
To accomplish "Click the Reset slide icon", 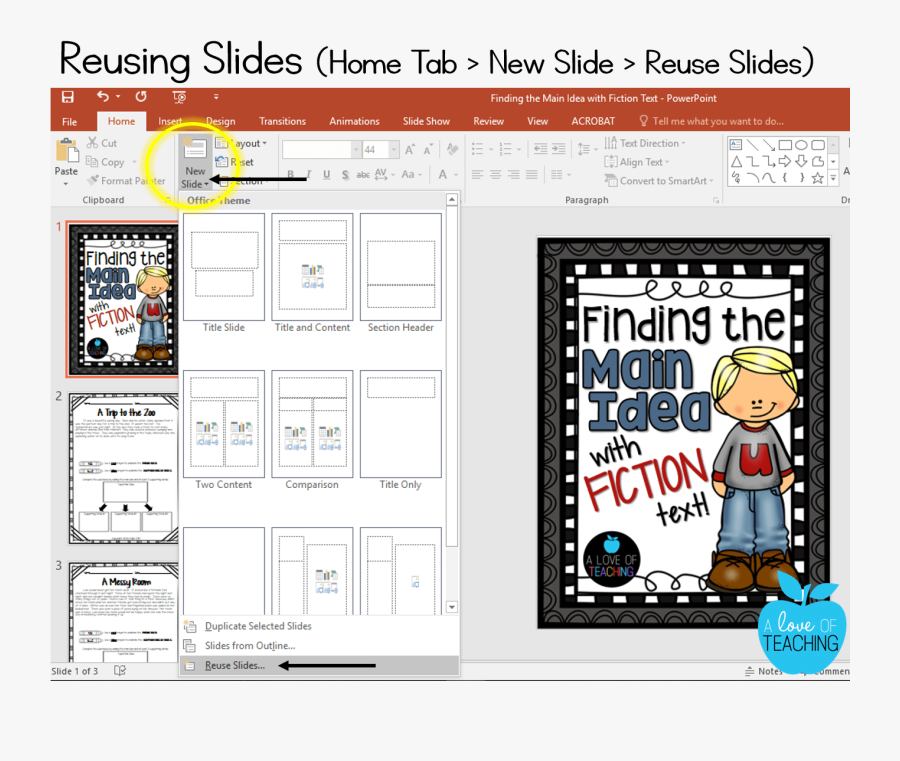I will point(222,161).
